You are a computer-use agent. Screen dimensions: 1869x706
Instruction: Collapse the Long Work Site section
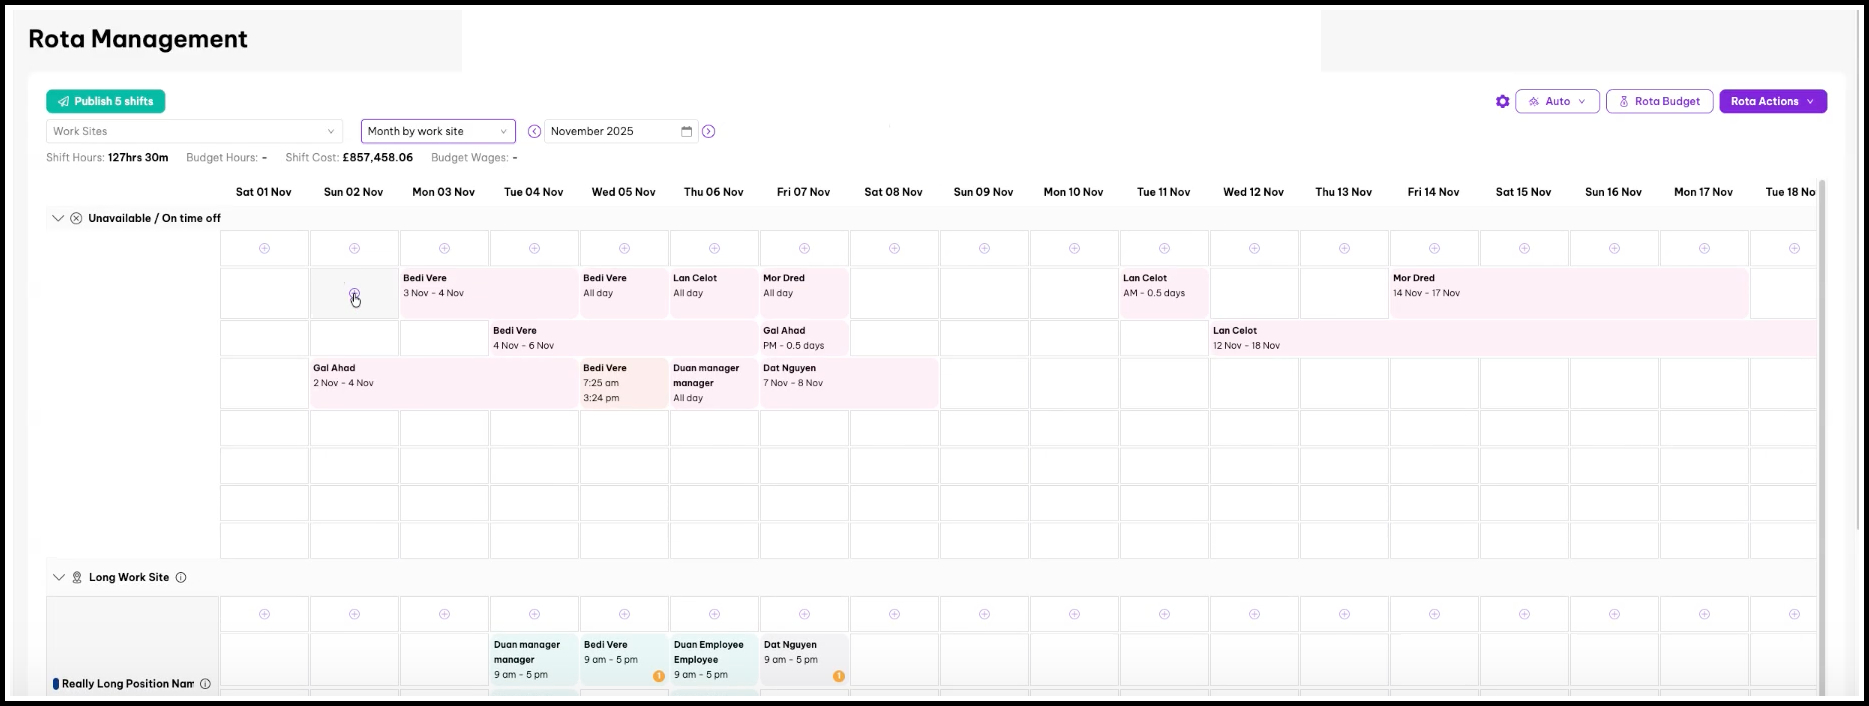click(58, 577)
